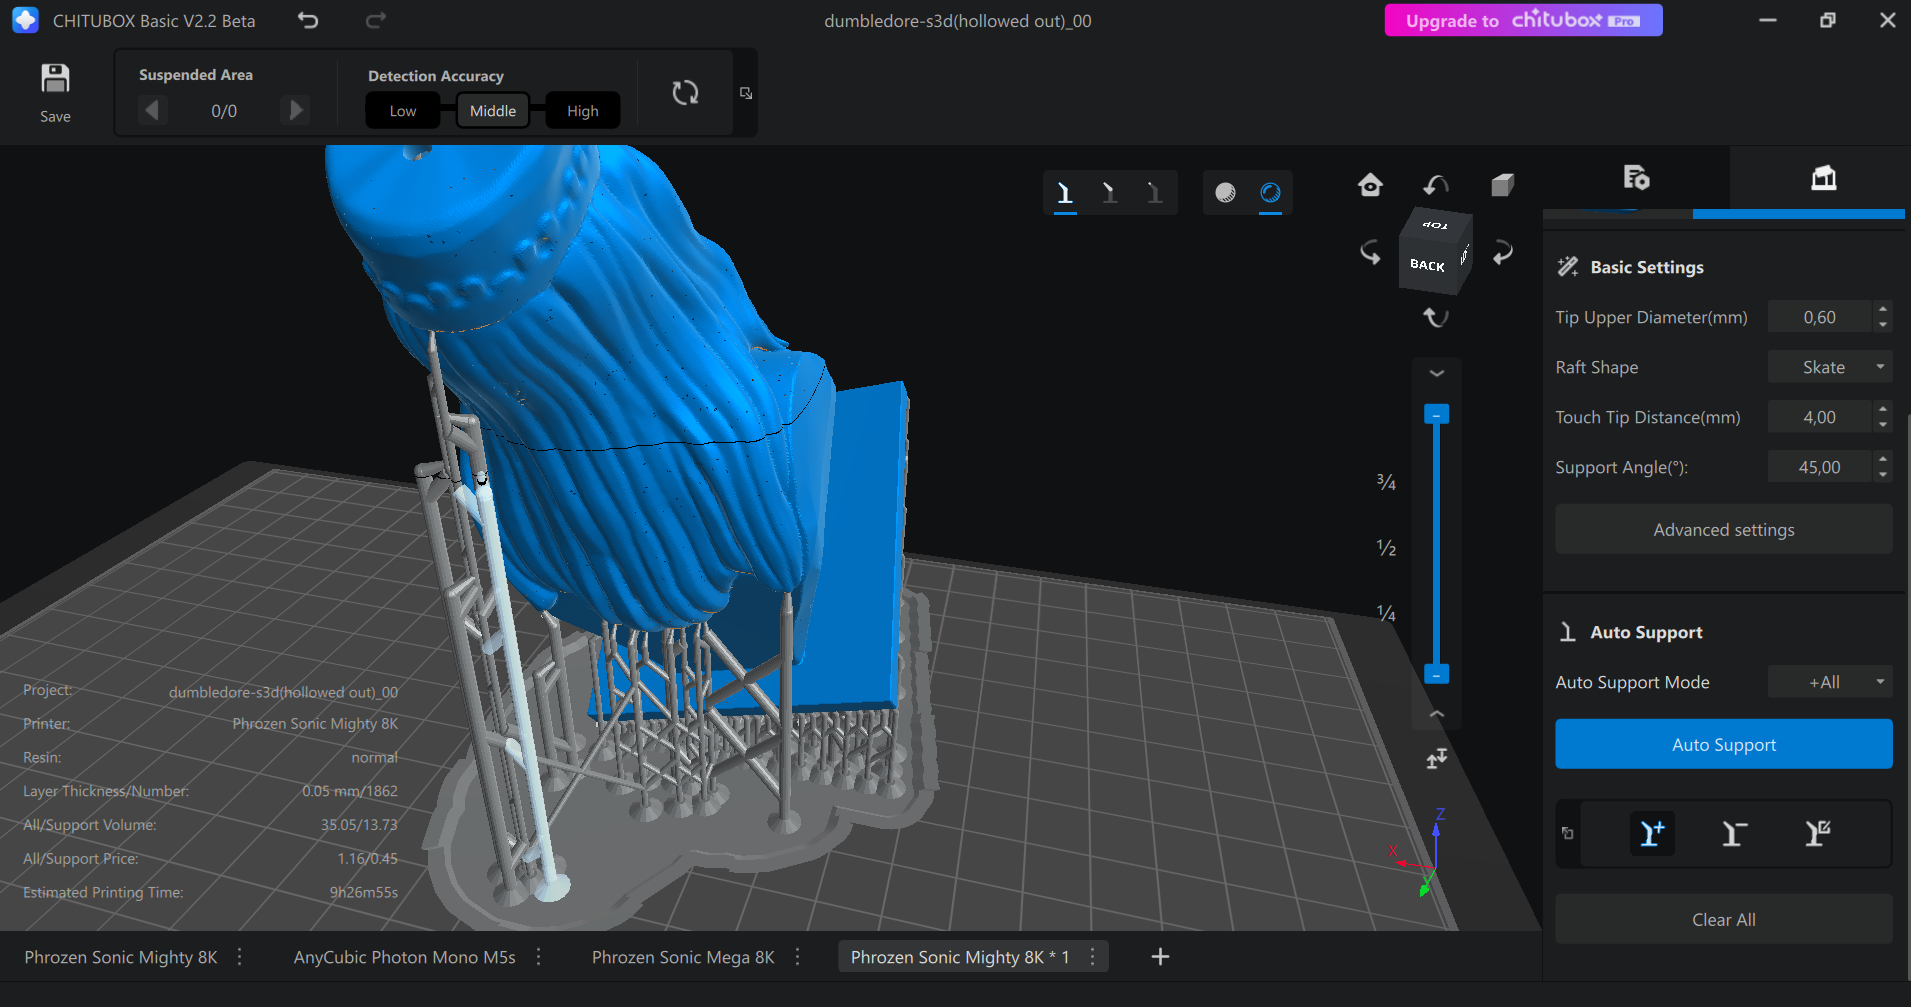Toggle perspective cube view icon
1911x1007 pixels.
coord(1502,185)
